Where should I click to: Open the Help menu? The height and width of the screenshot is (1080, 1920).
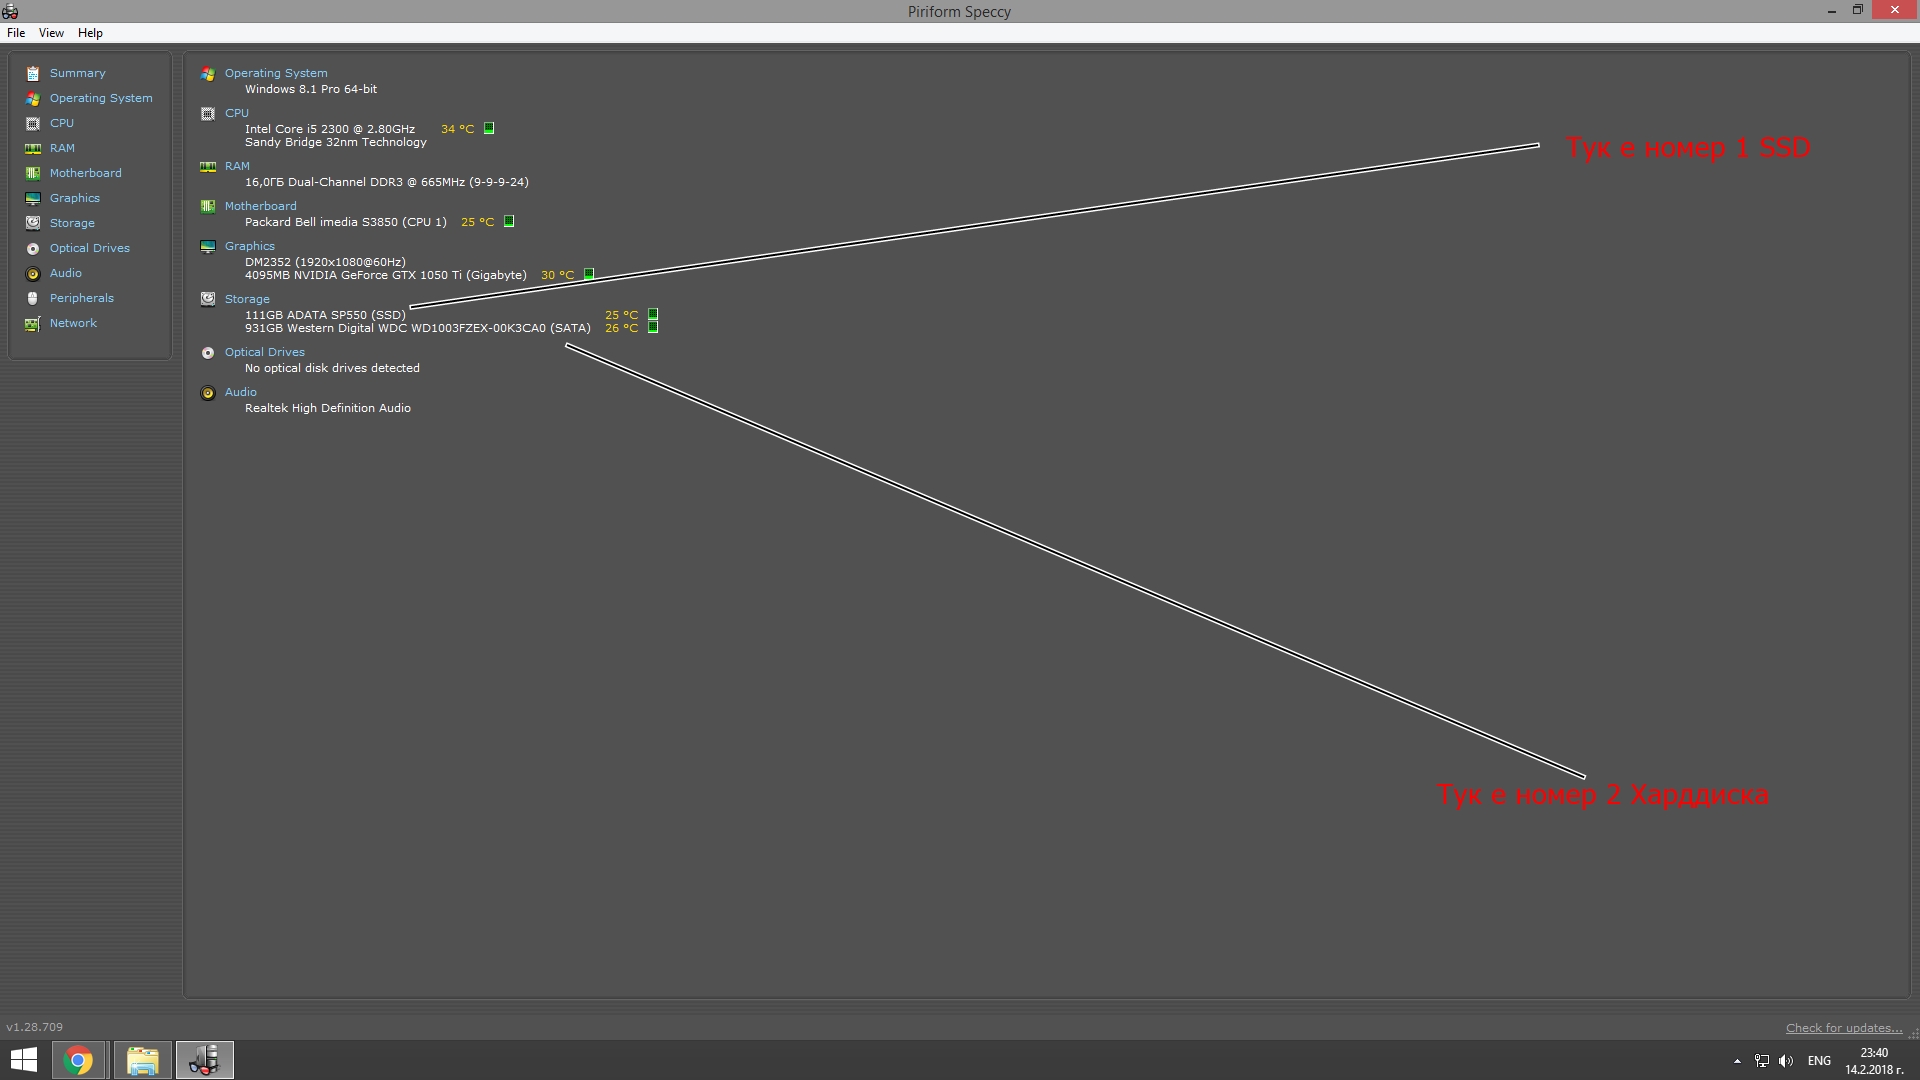click(90, 33)
